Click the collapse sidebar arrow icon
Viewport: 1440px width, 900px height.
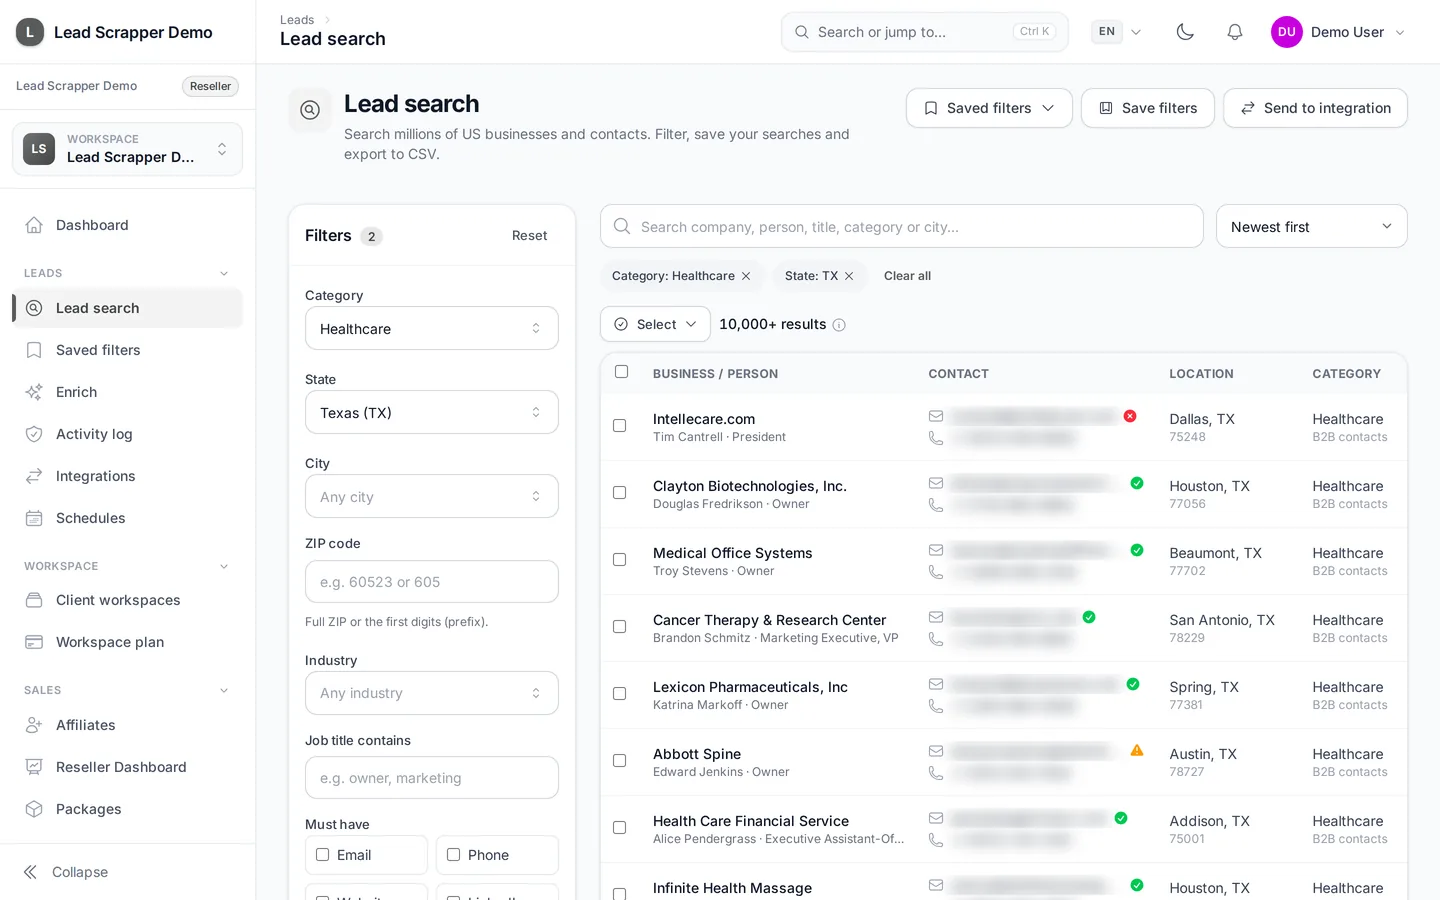31,872
